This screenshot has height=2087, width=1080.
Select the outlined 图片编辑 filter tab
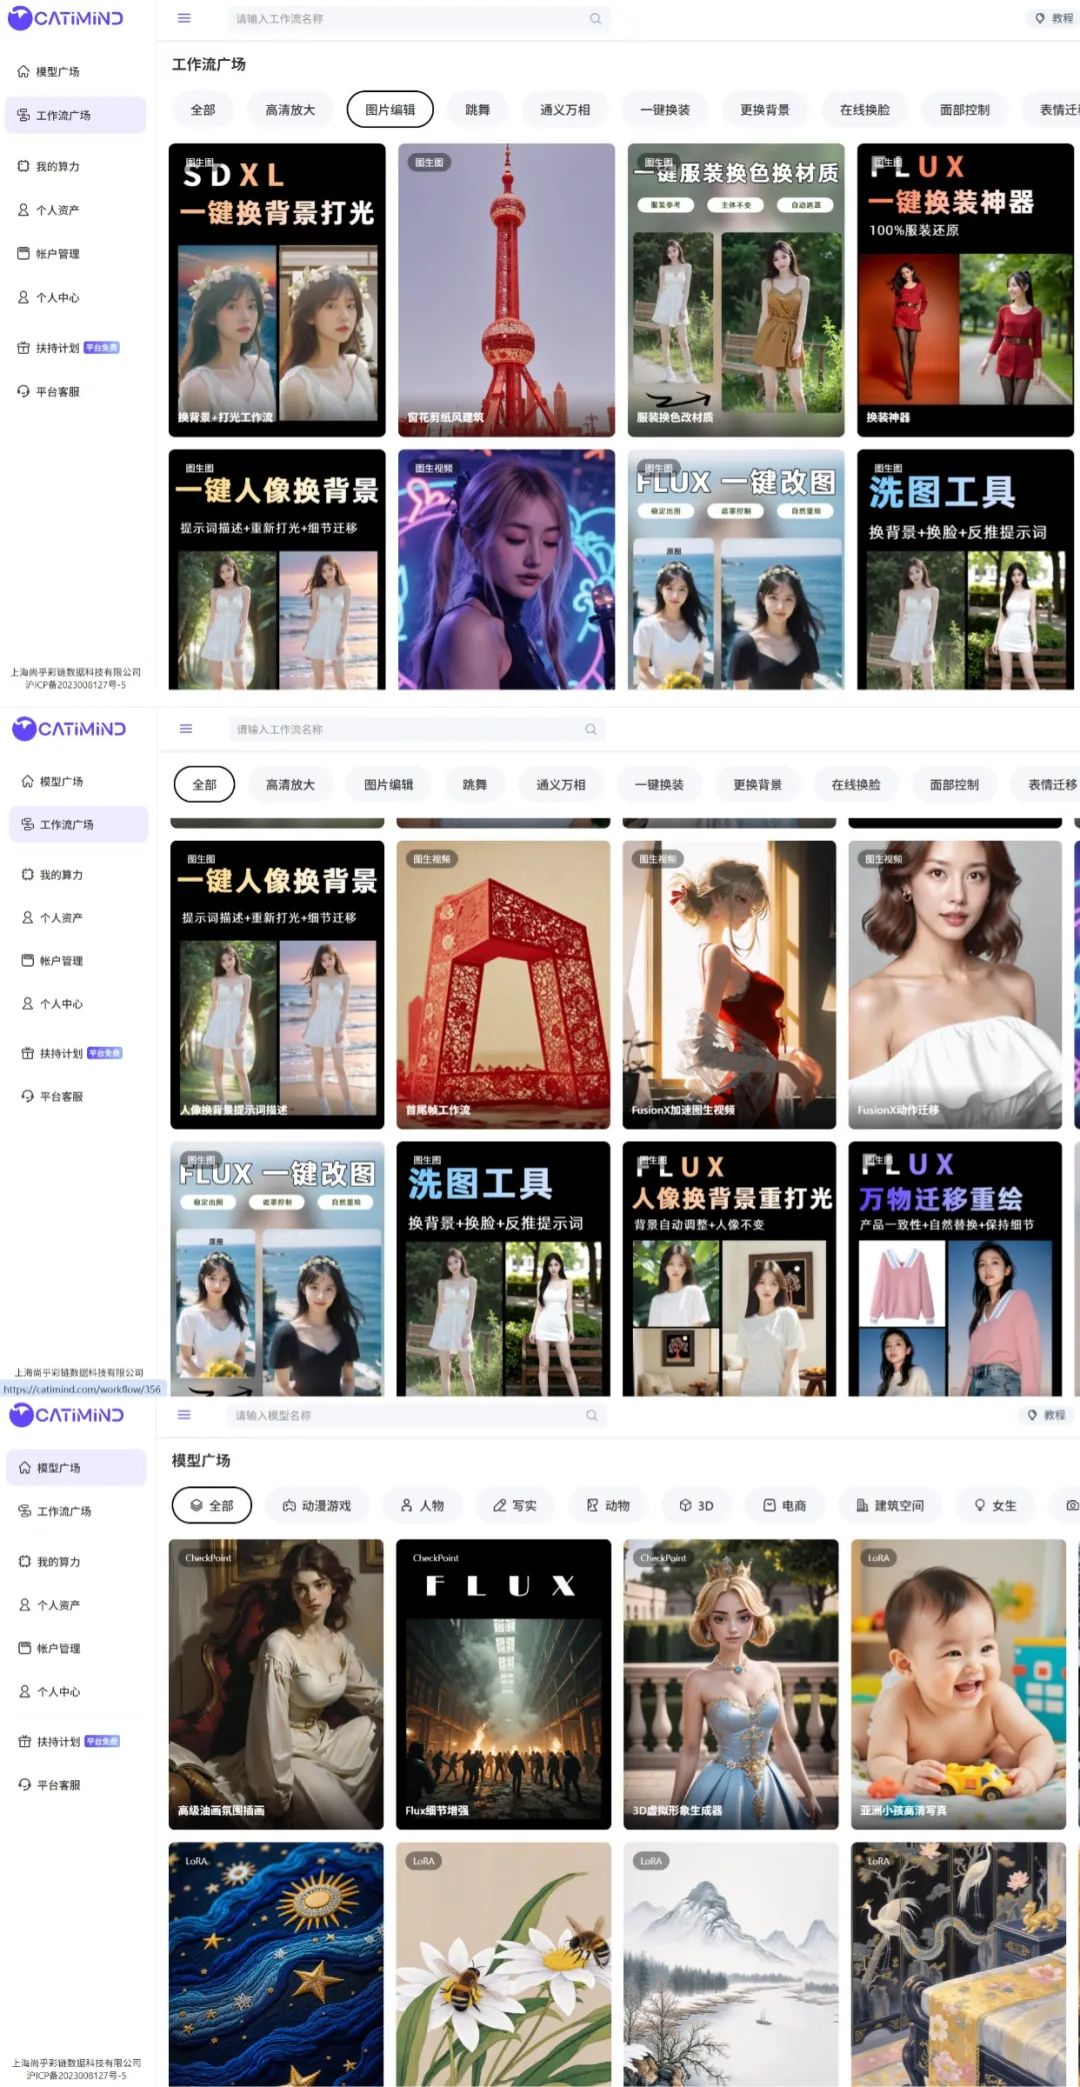pos(390,110)
